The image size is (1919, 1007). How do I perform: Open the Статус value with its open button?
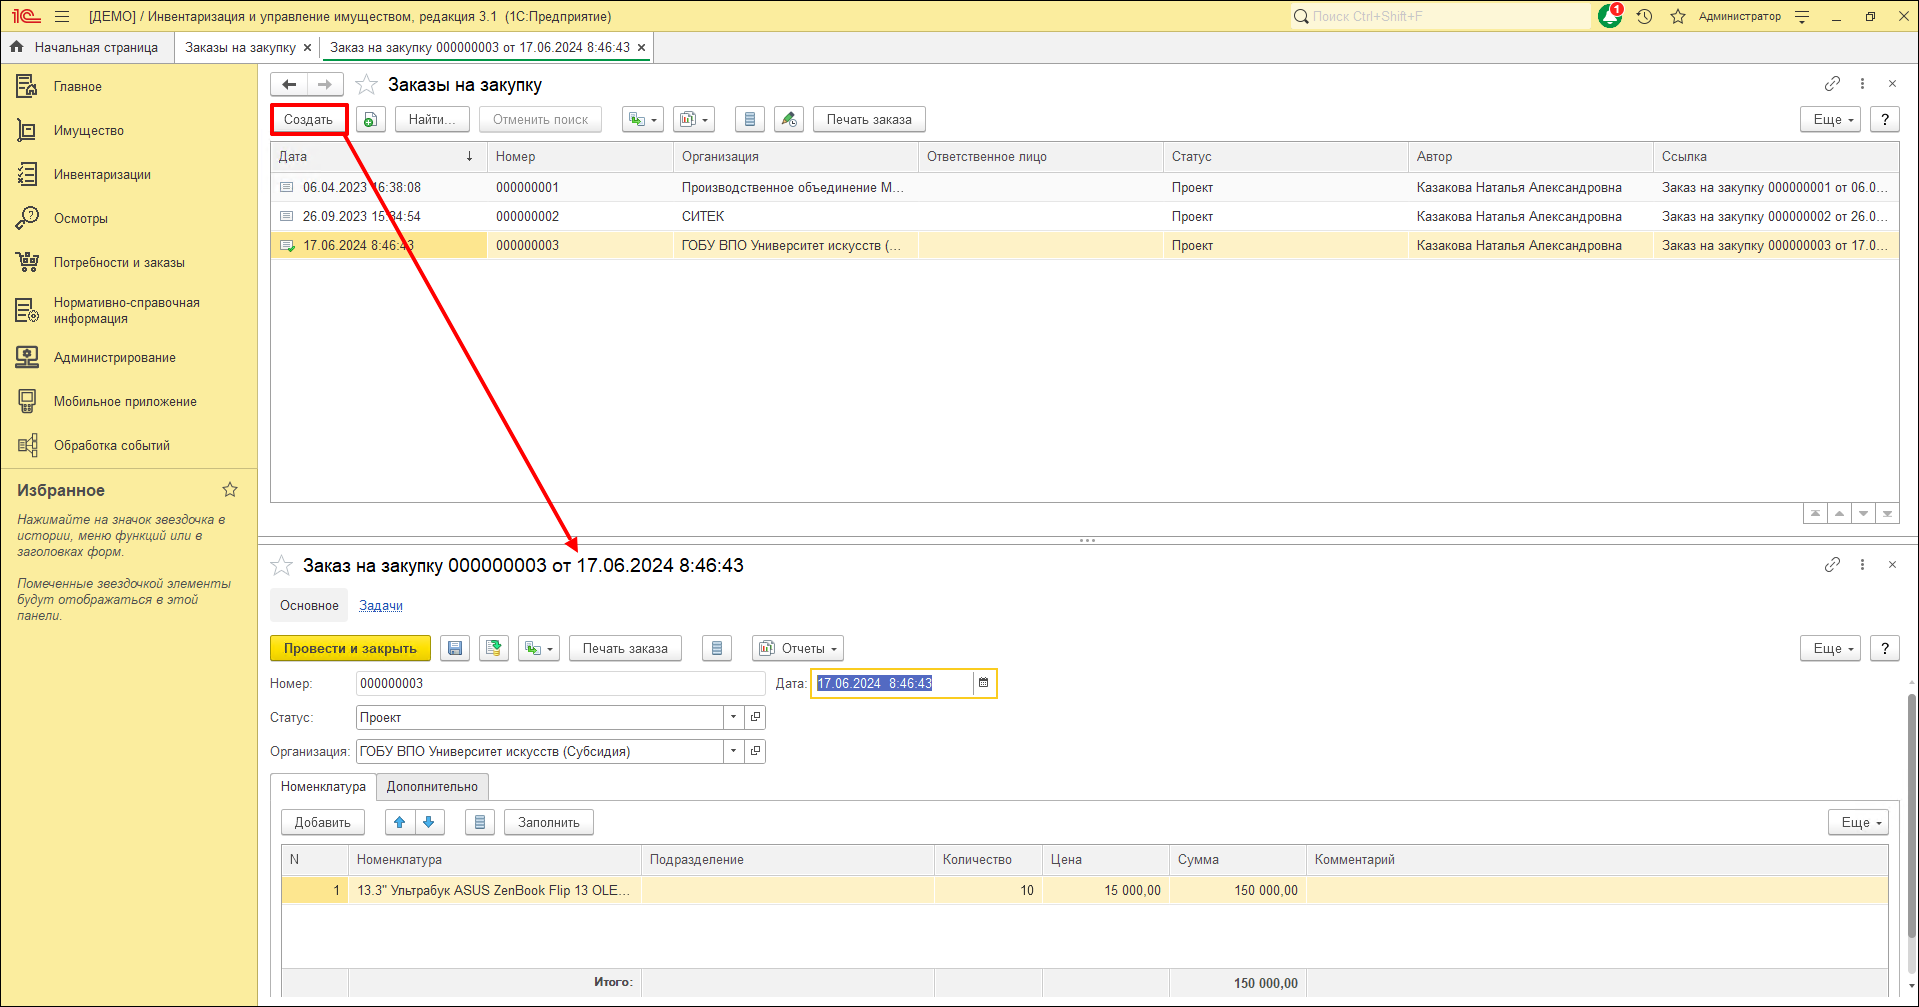(x=756, y=717)
